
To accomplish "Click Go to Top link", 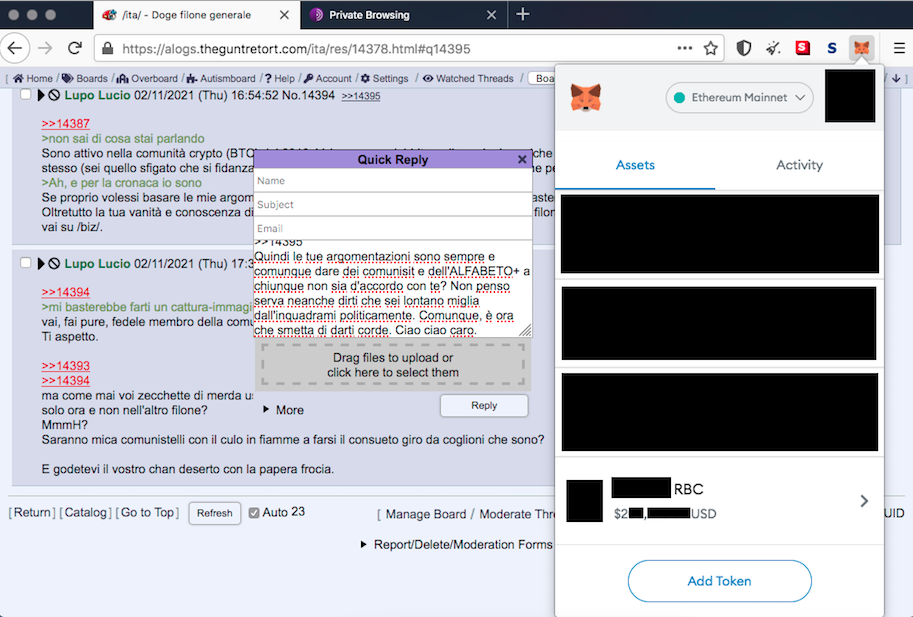I will (147, 512).
